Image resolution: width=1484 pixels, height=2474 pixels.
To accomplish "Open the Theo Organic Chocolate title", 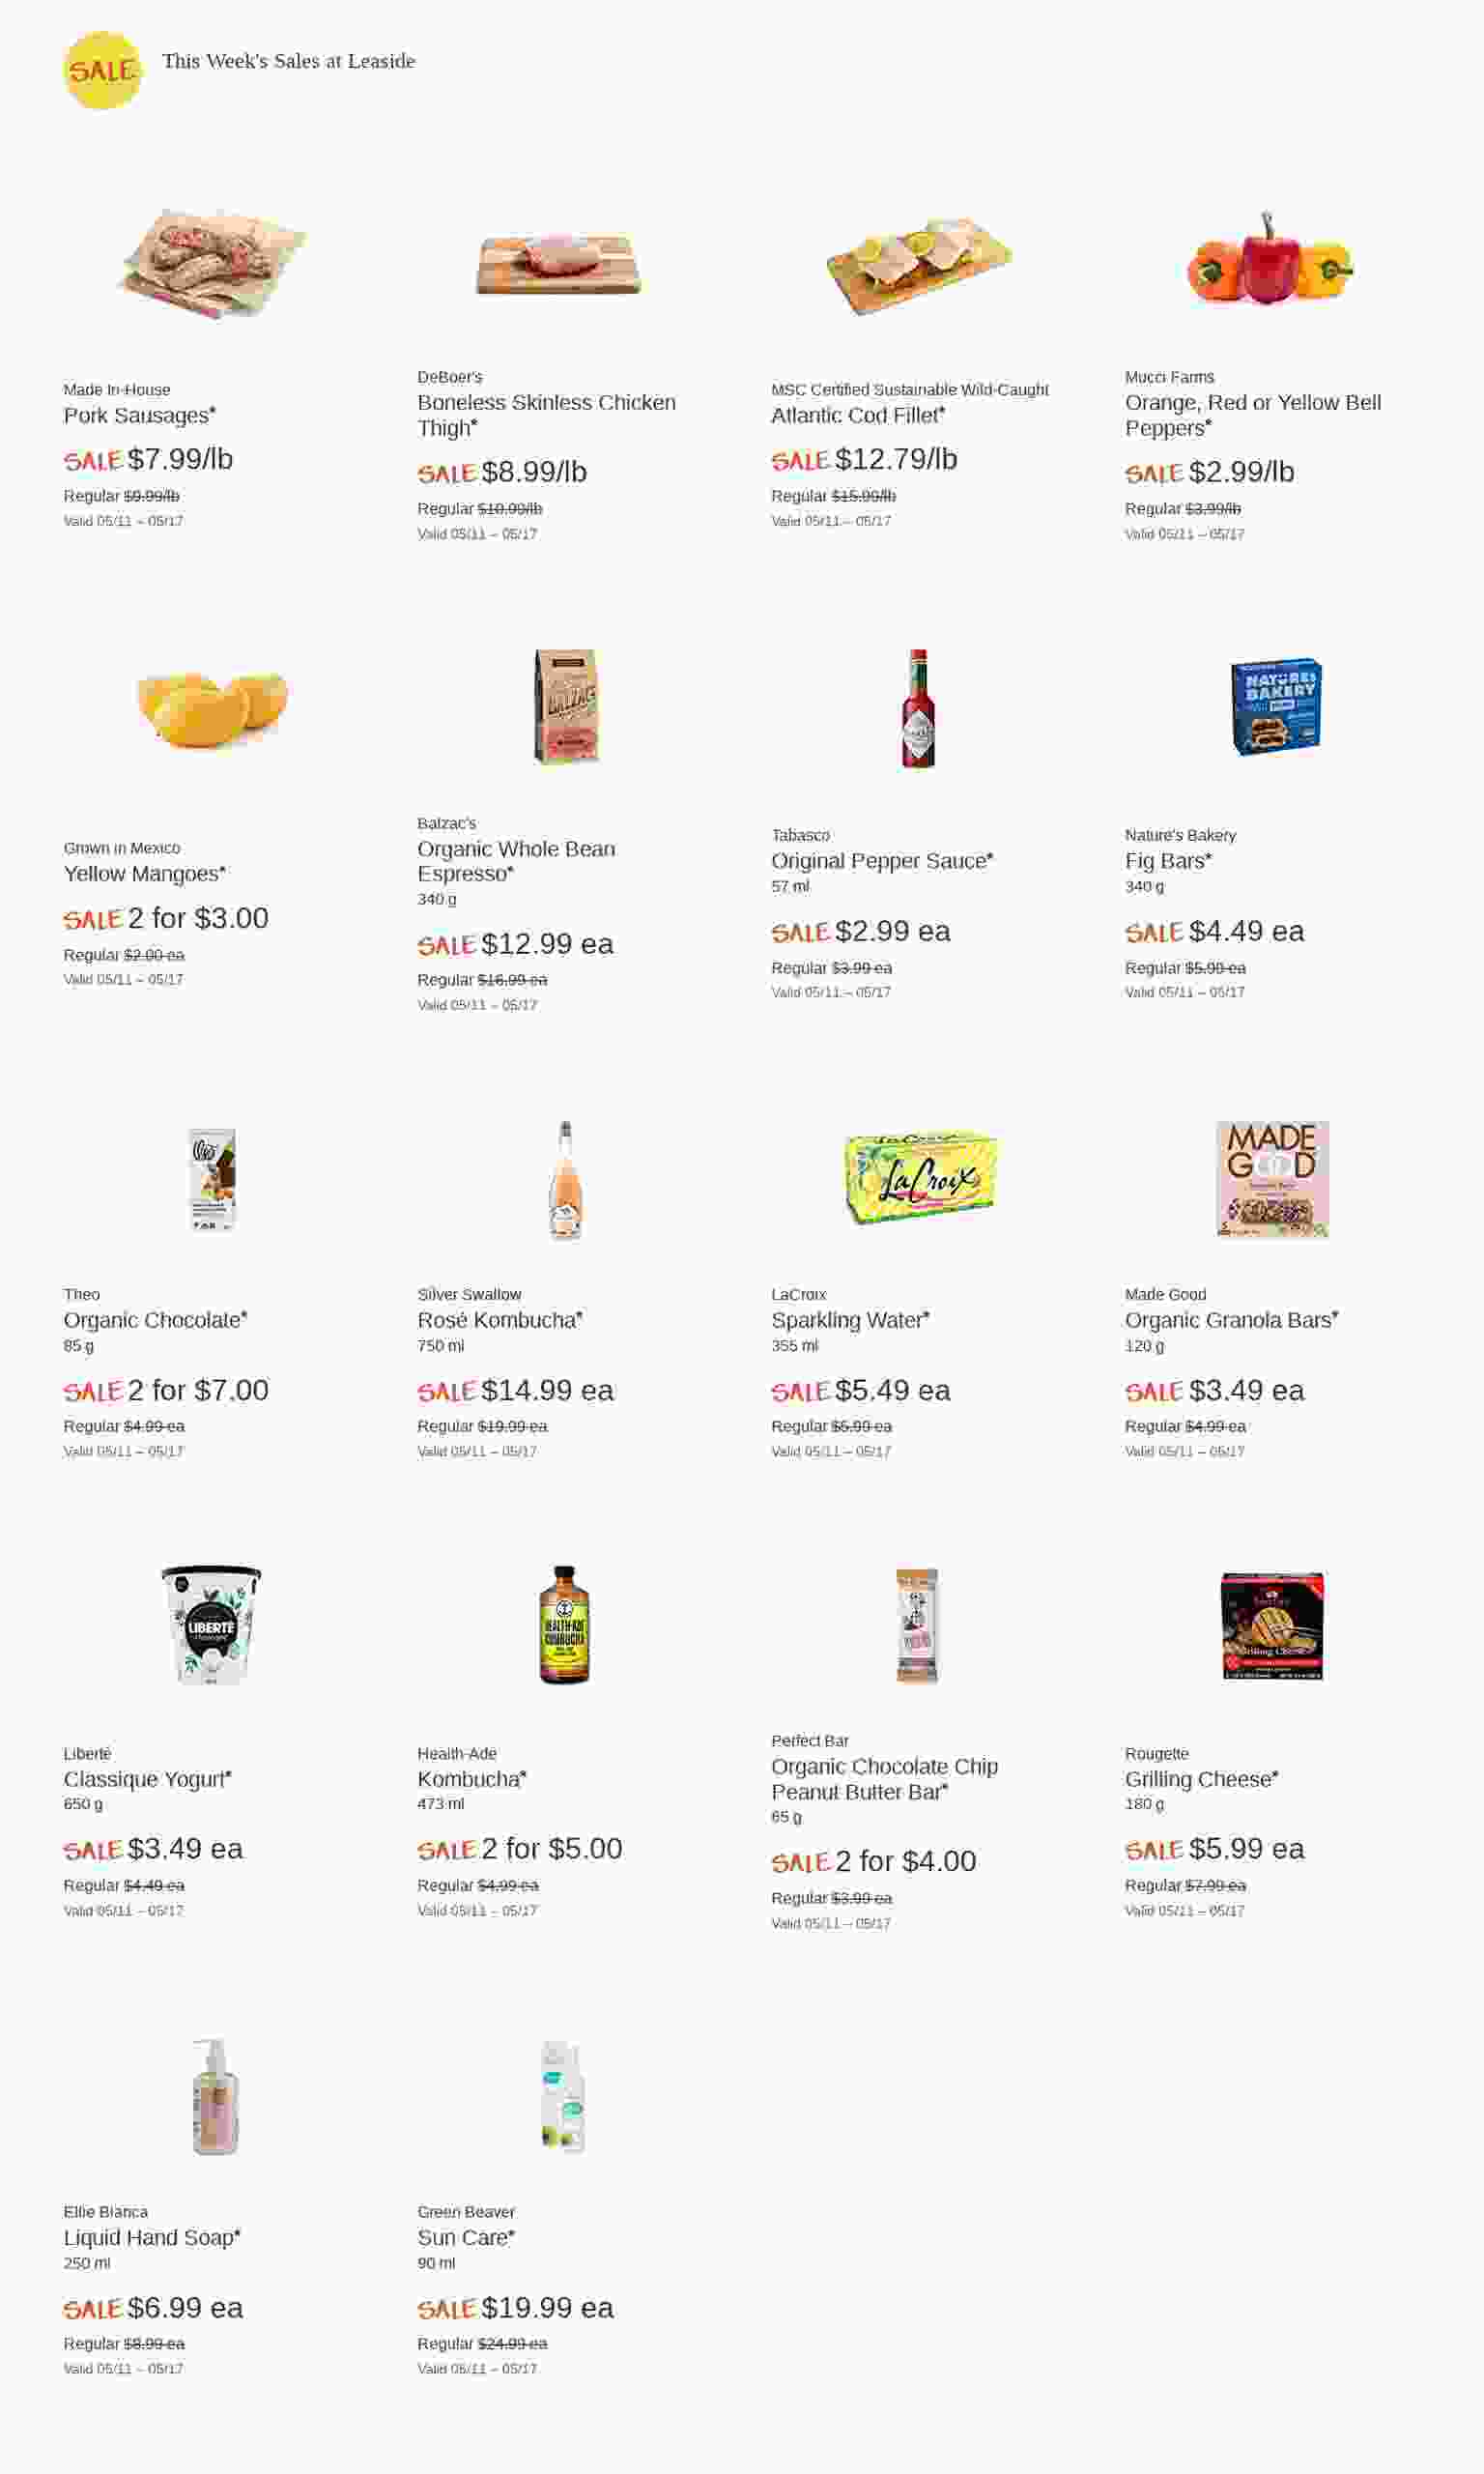I will [x=153, y=1320].
